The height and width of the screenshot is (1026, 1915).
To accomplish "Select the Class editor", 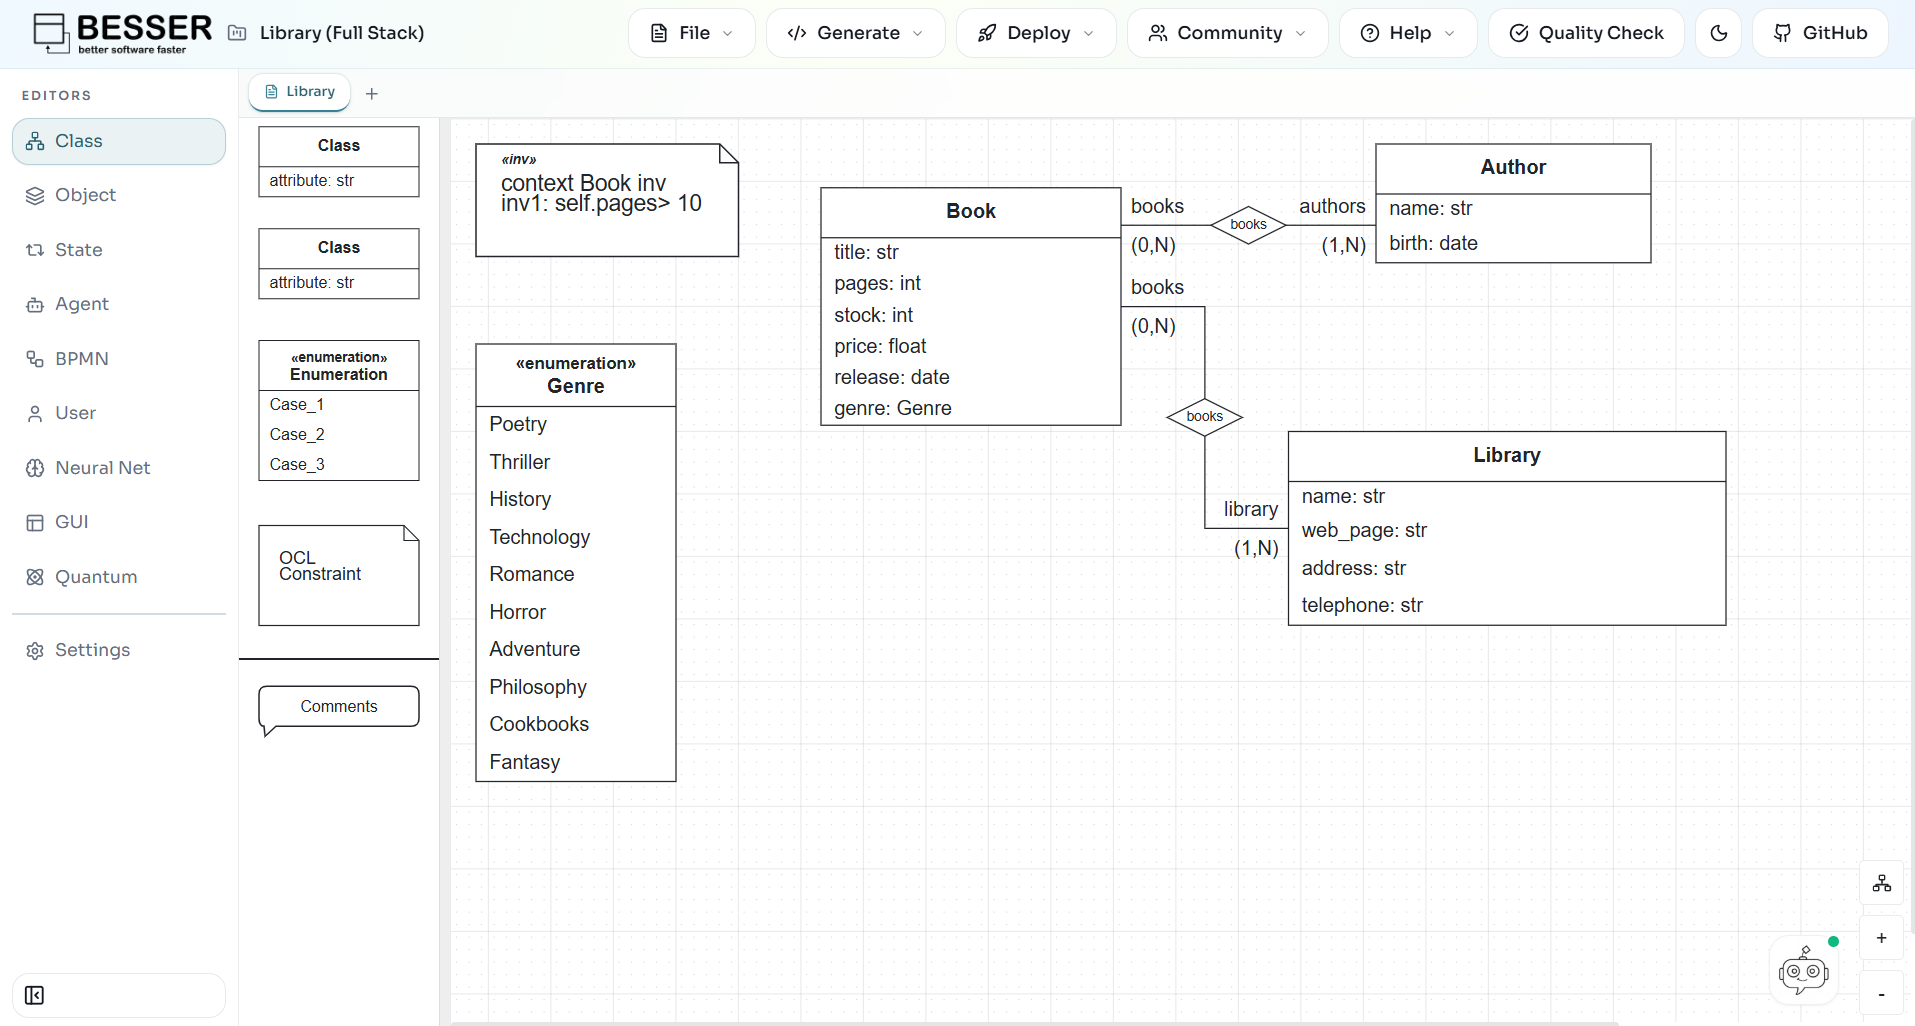I will click(x=119, y=141).
